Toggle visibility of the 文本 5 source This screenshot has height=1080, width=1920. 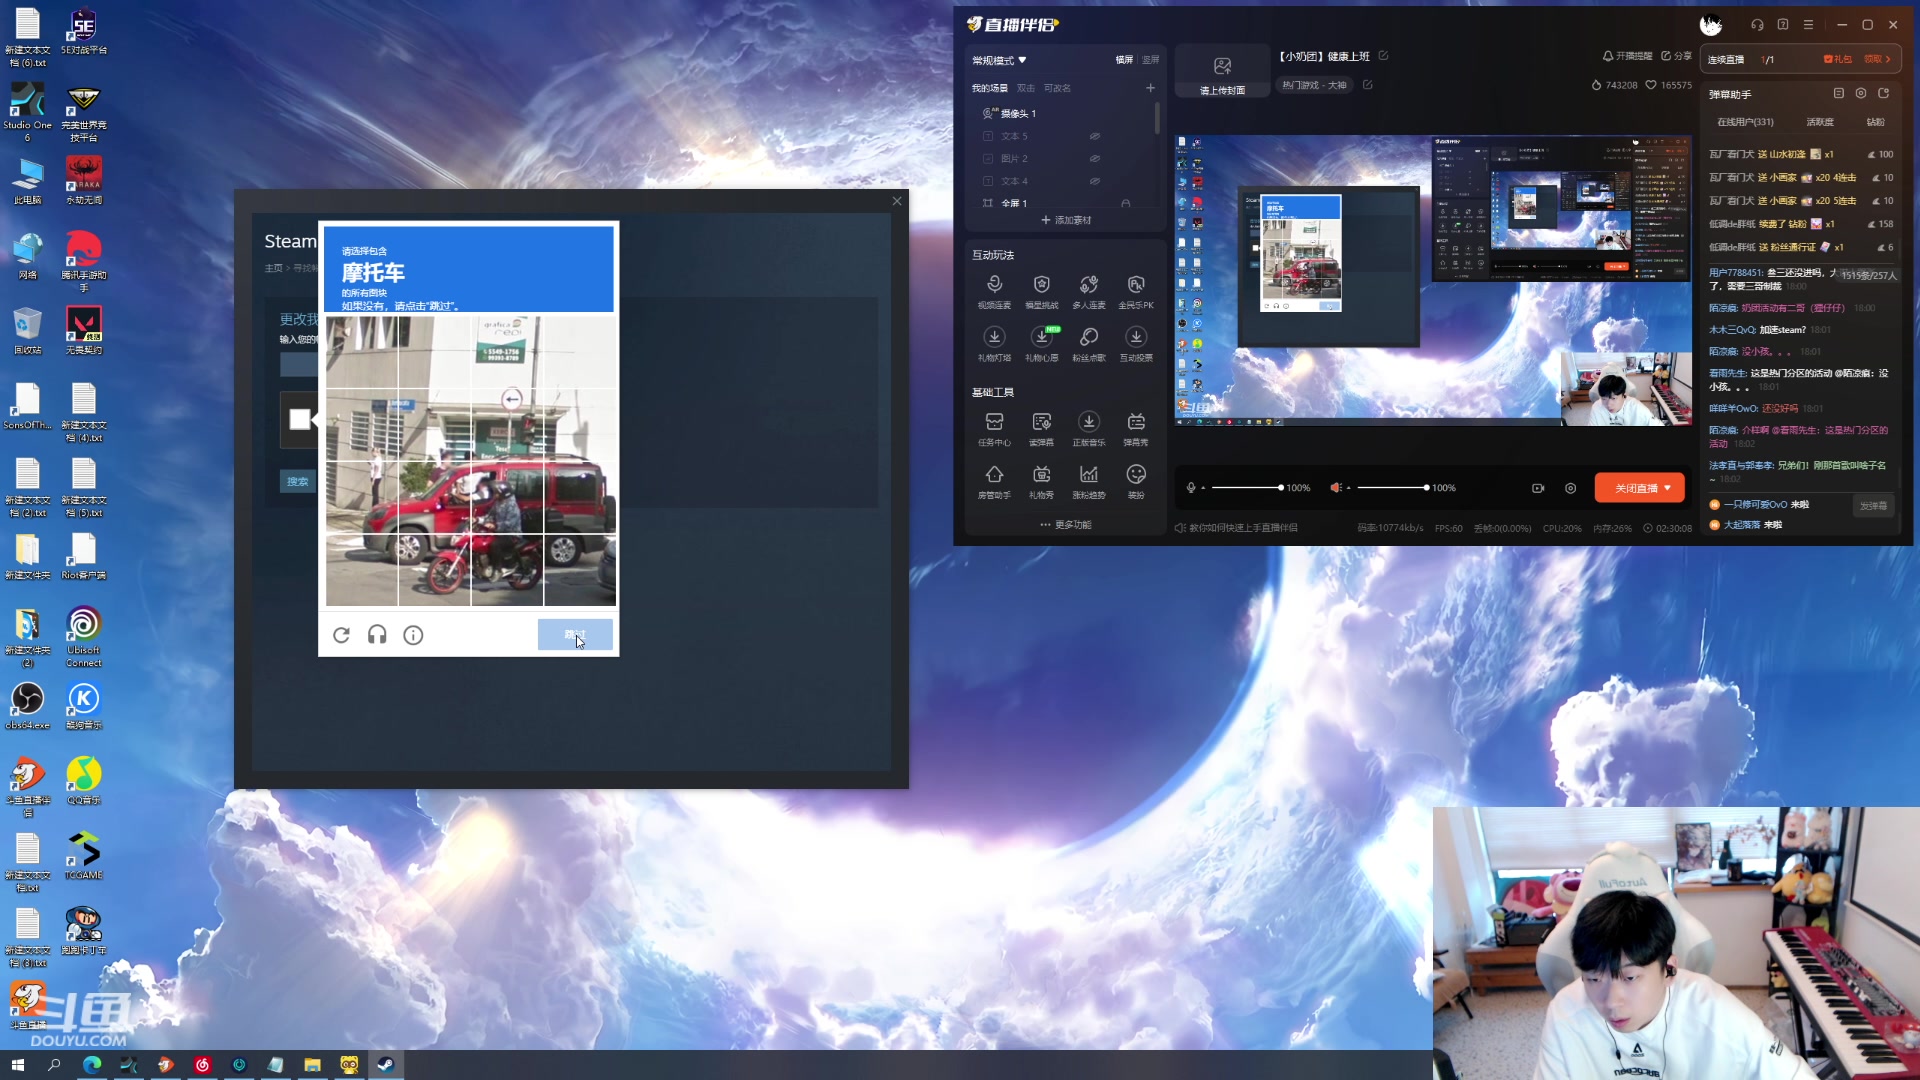(x=1095, y=136)
